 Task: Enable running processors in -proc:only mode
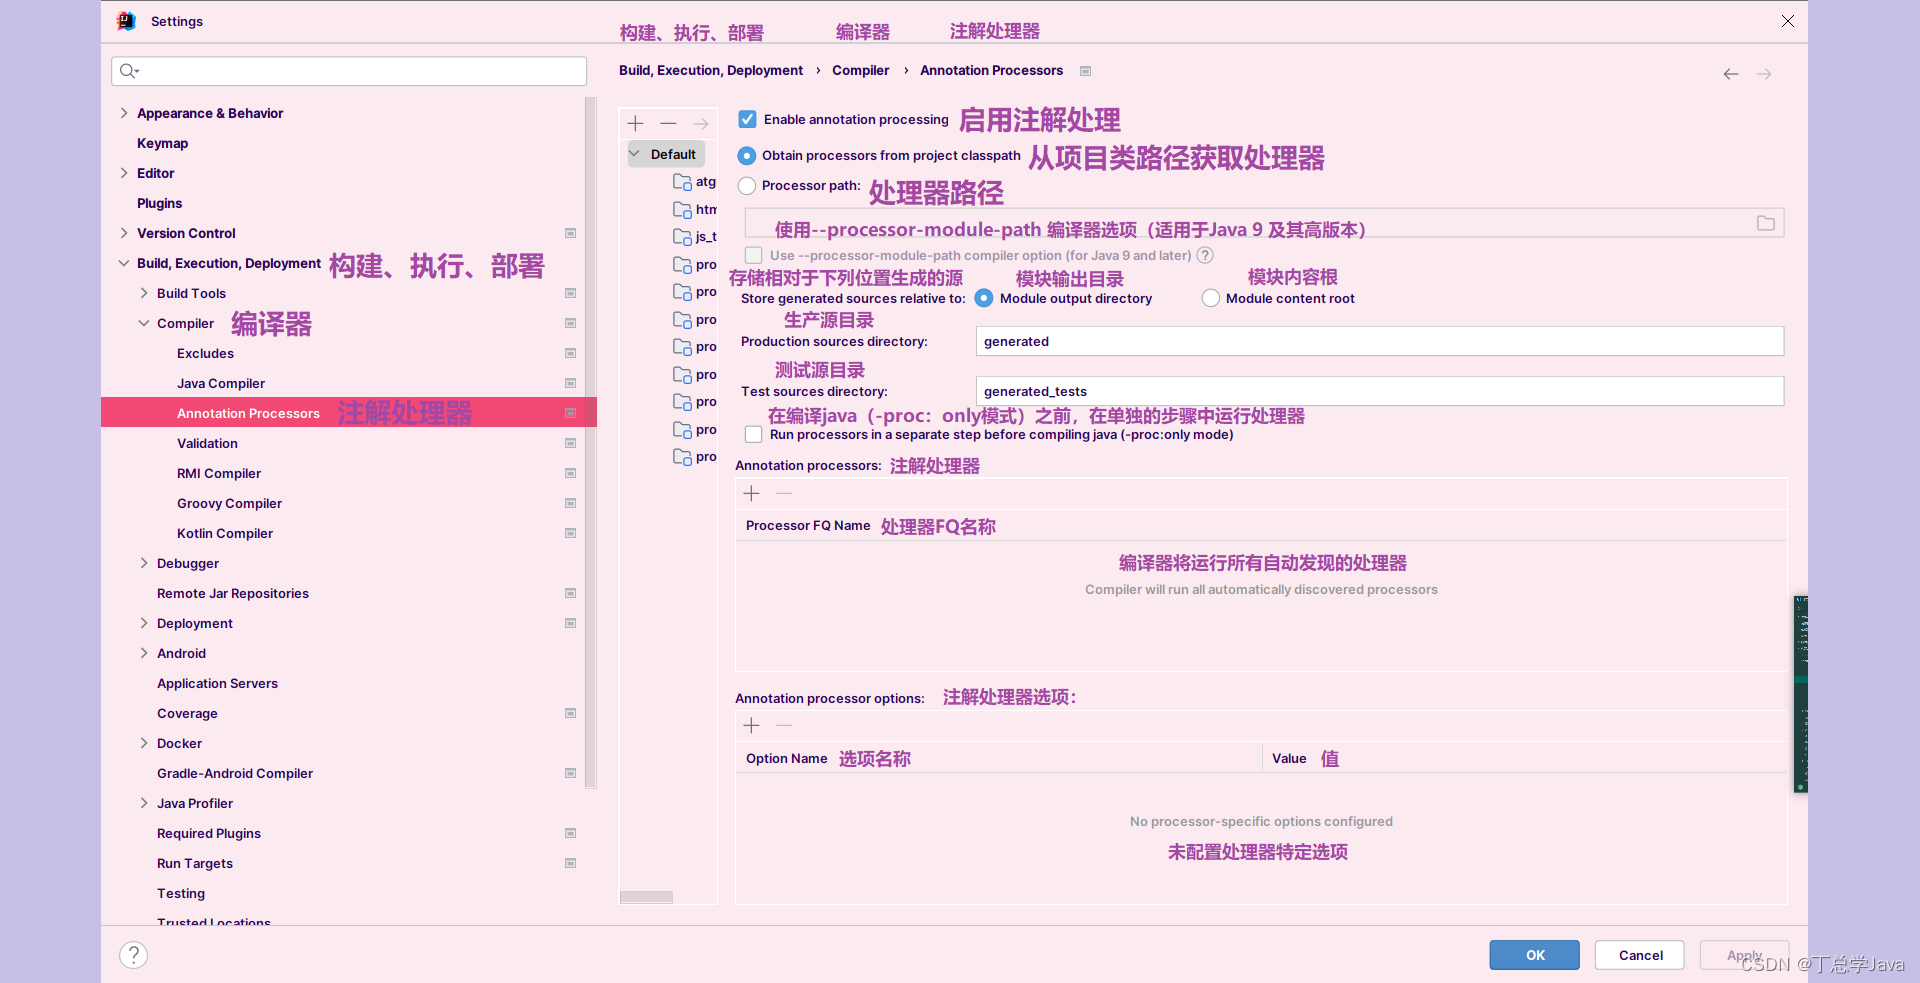coord(752,434)
